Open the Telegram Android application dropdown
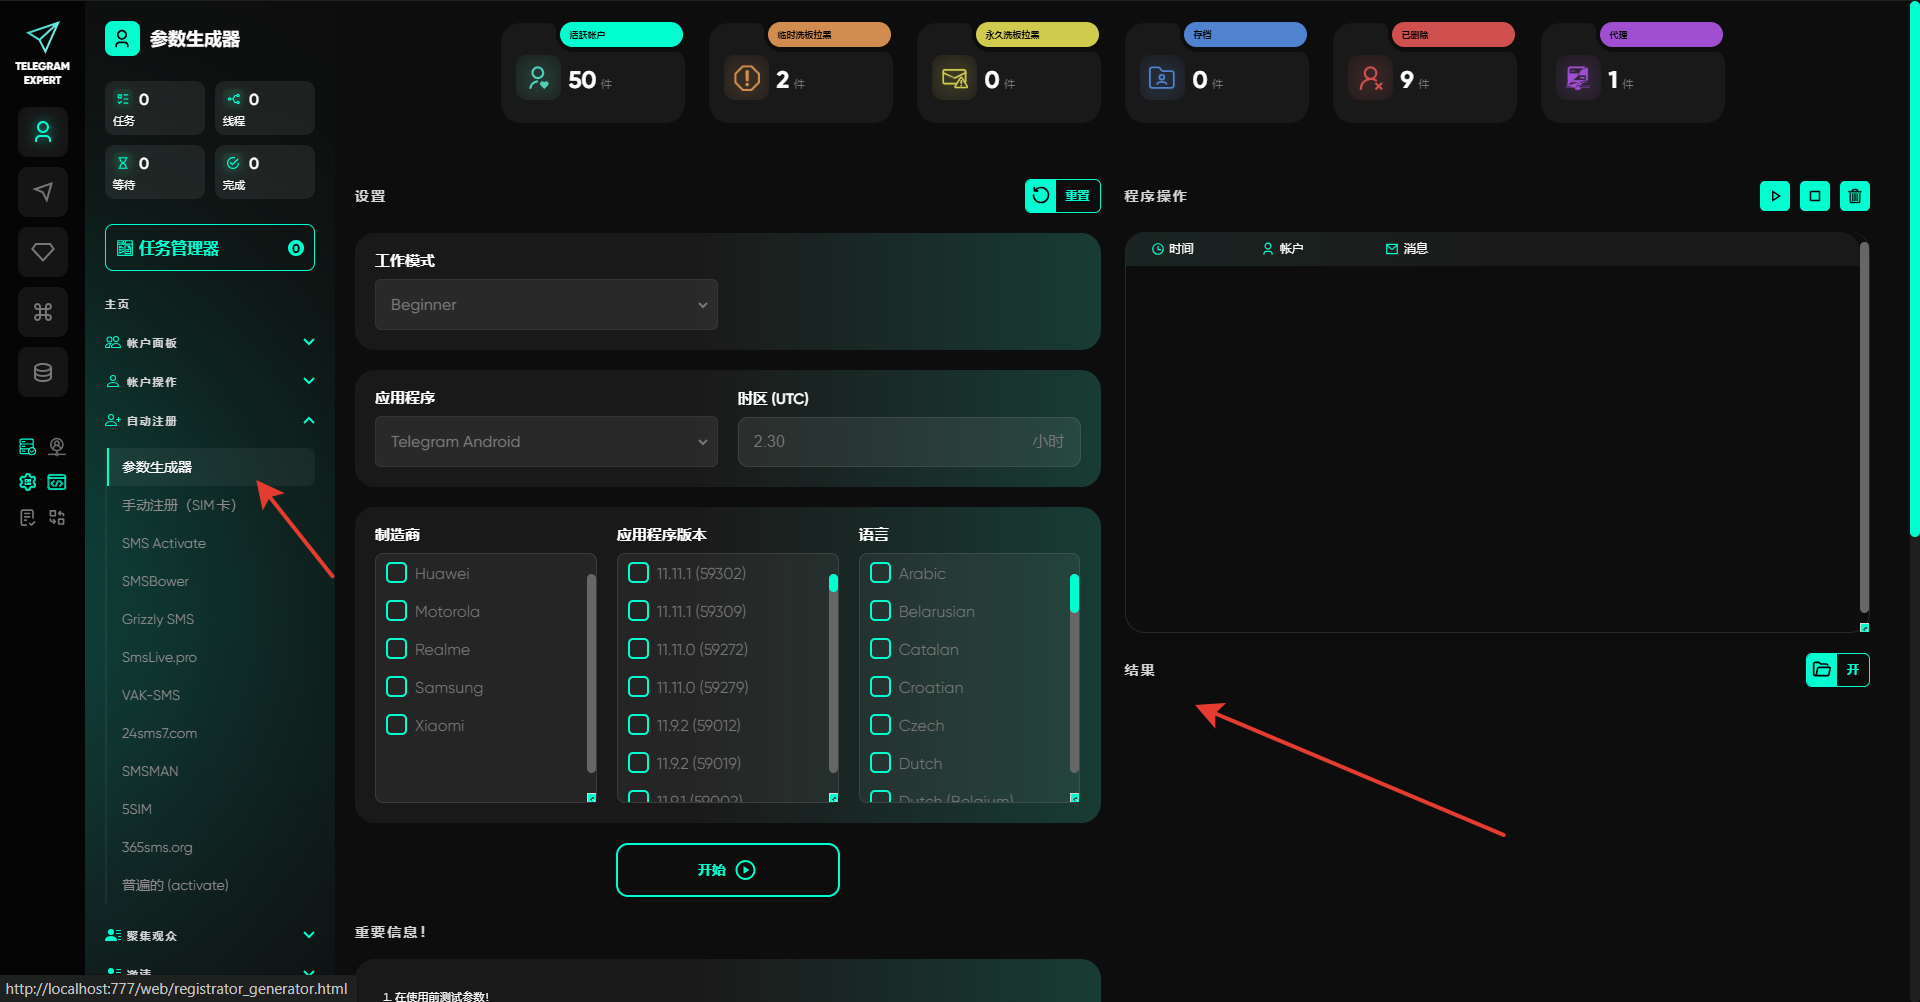 546,442
